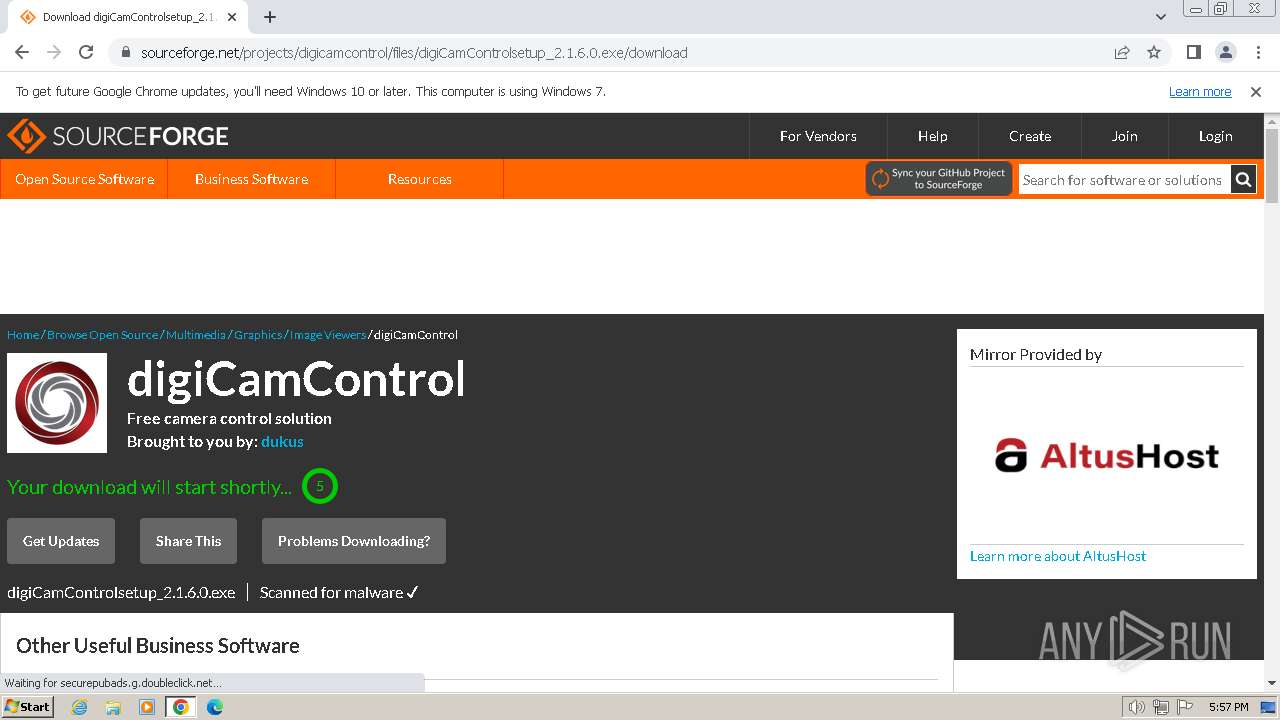Open the Help menu
Viewport: 1280px width, 720px height.
932,136
